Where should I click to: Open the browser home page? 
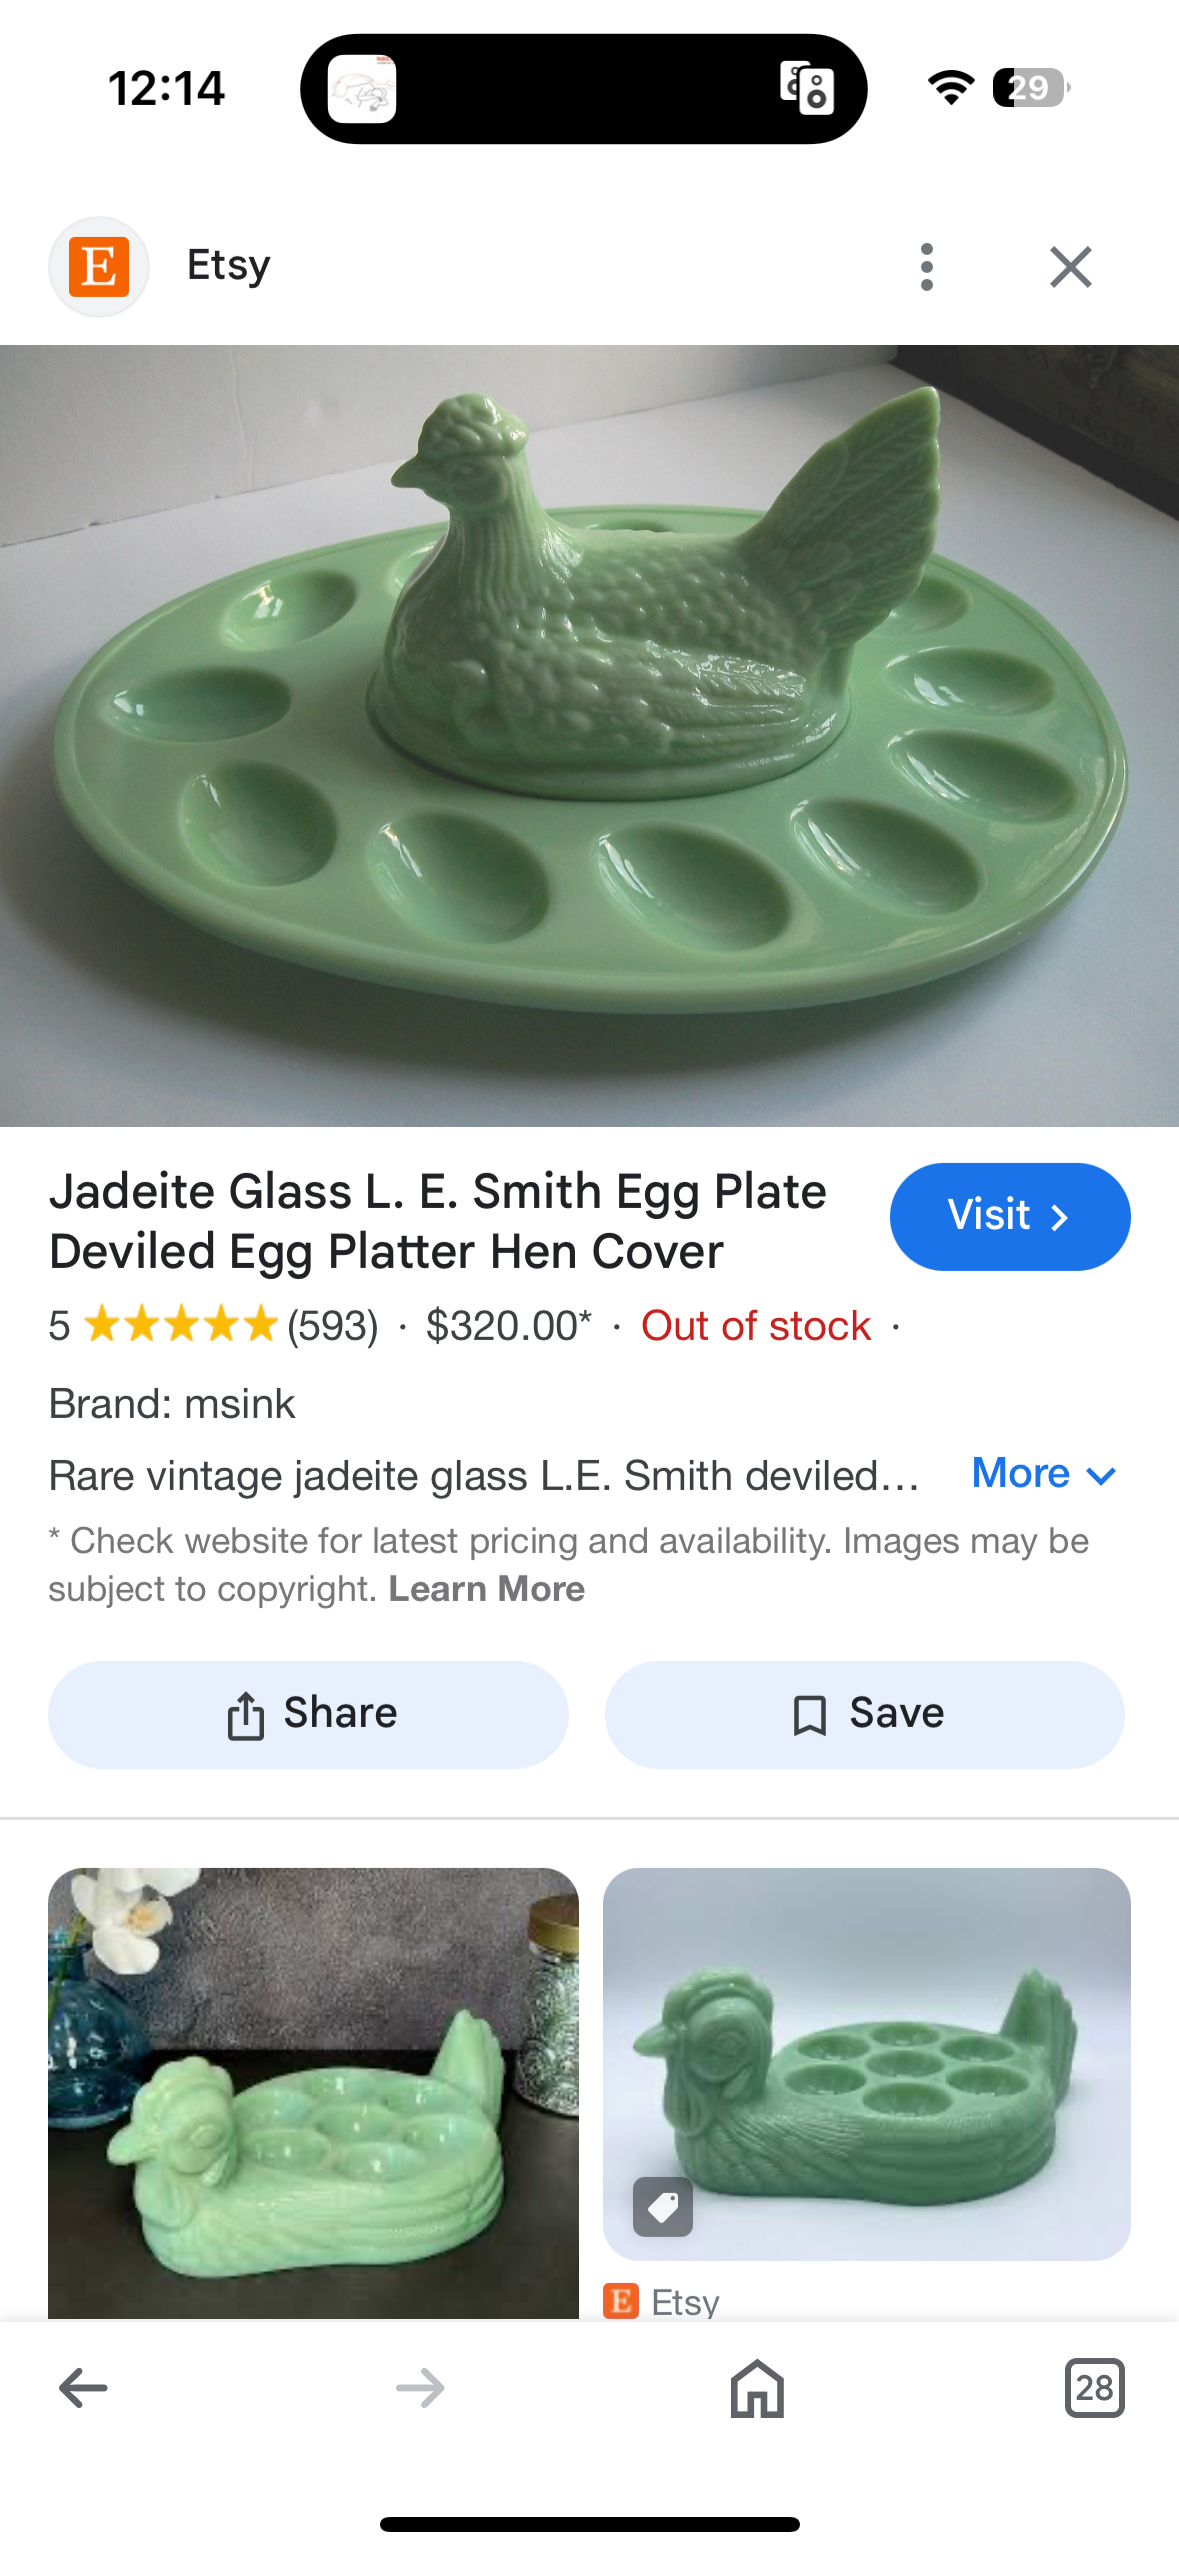(x=757, y=2388)
